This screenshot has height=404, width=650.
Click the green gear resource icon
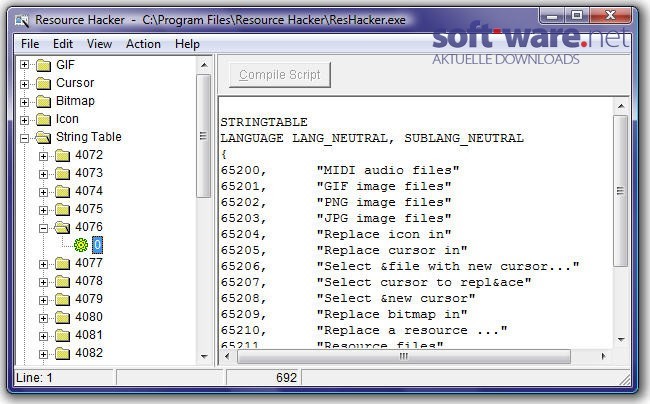pyautogui.click(x=81, y=245)
